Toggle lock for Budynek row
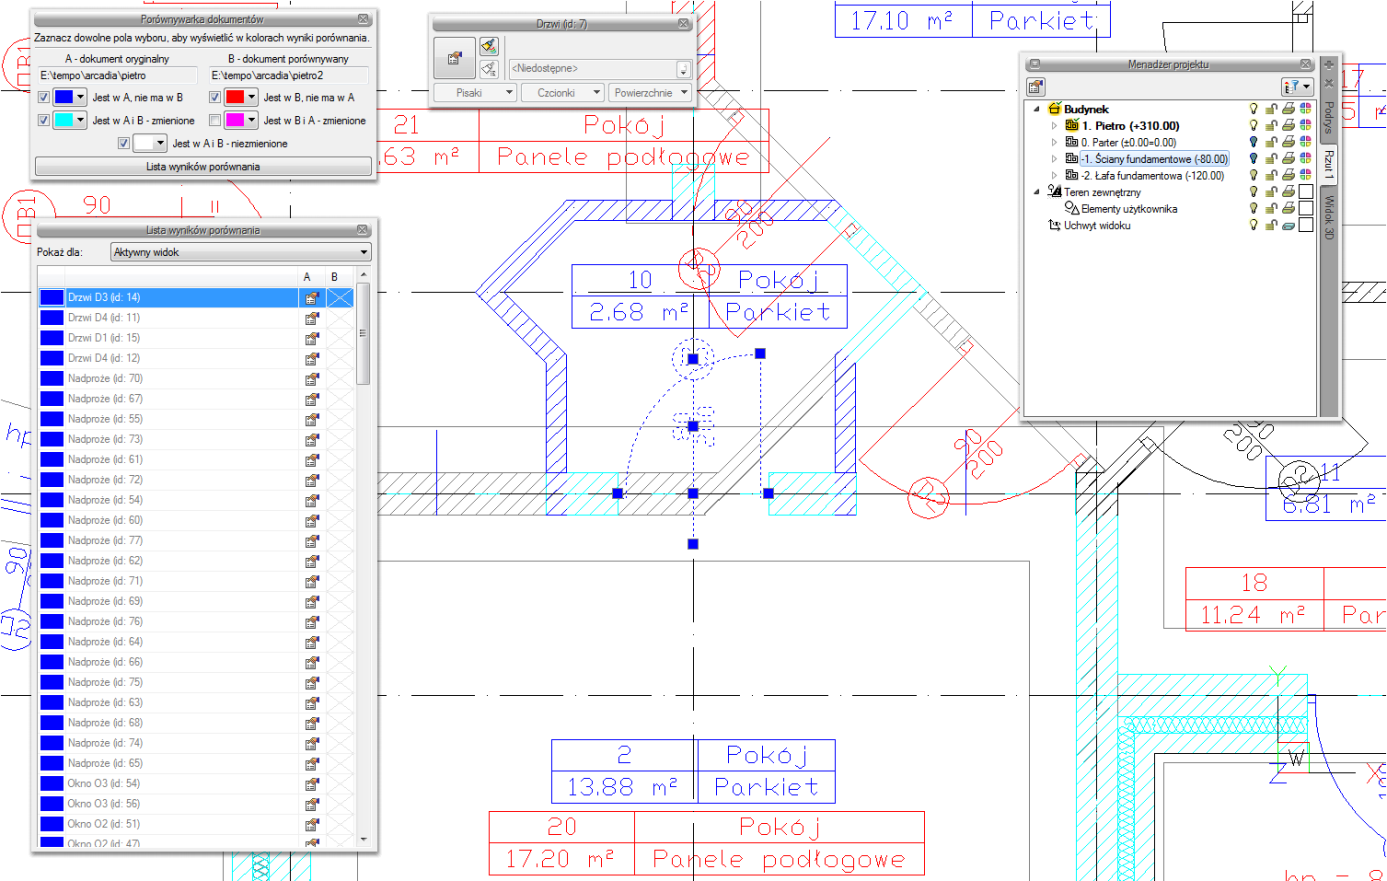This screenshot has width=1387, height=881. [1271, 109]
